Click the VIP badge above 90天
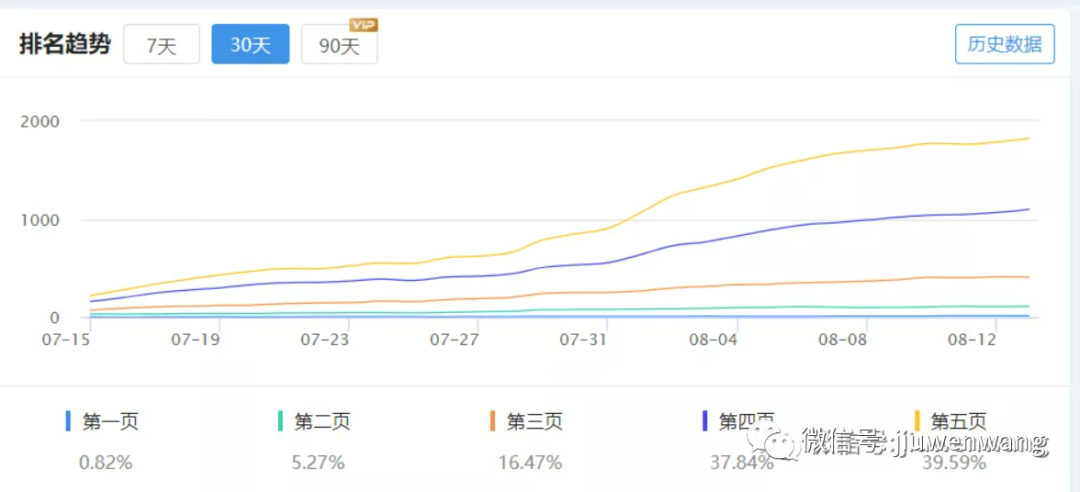This screenshot has height=492, width=1080. pos(362,24)
